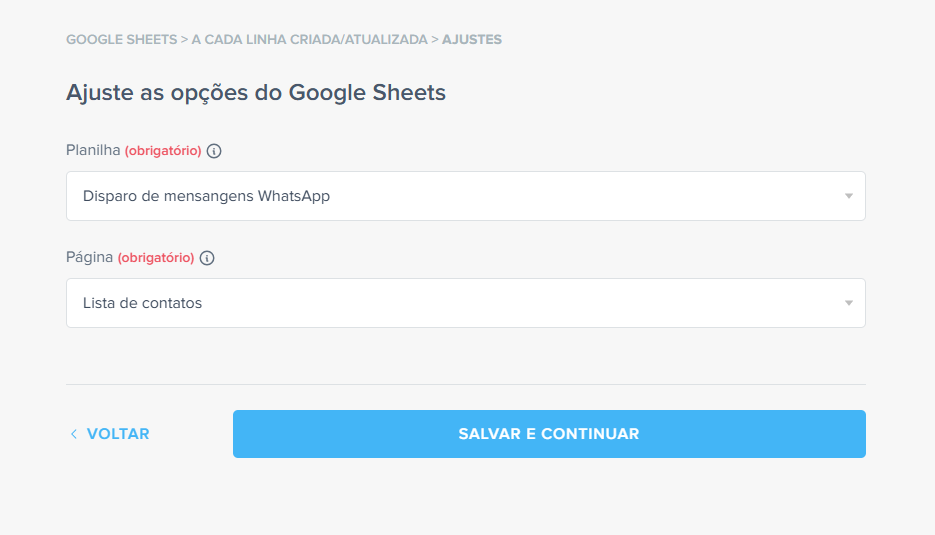Click the red 'obrigatório' text beside Página
Screen dimensions: 935x535
click(156, 258)
